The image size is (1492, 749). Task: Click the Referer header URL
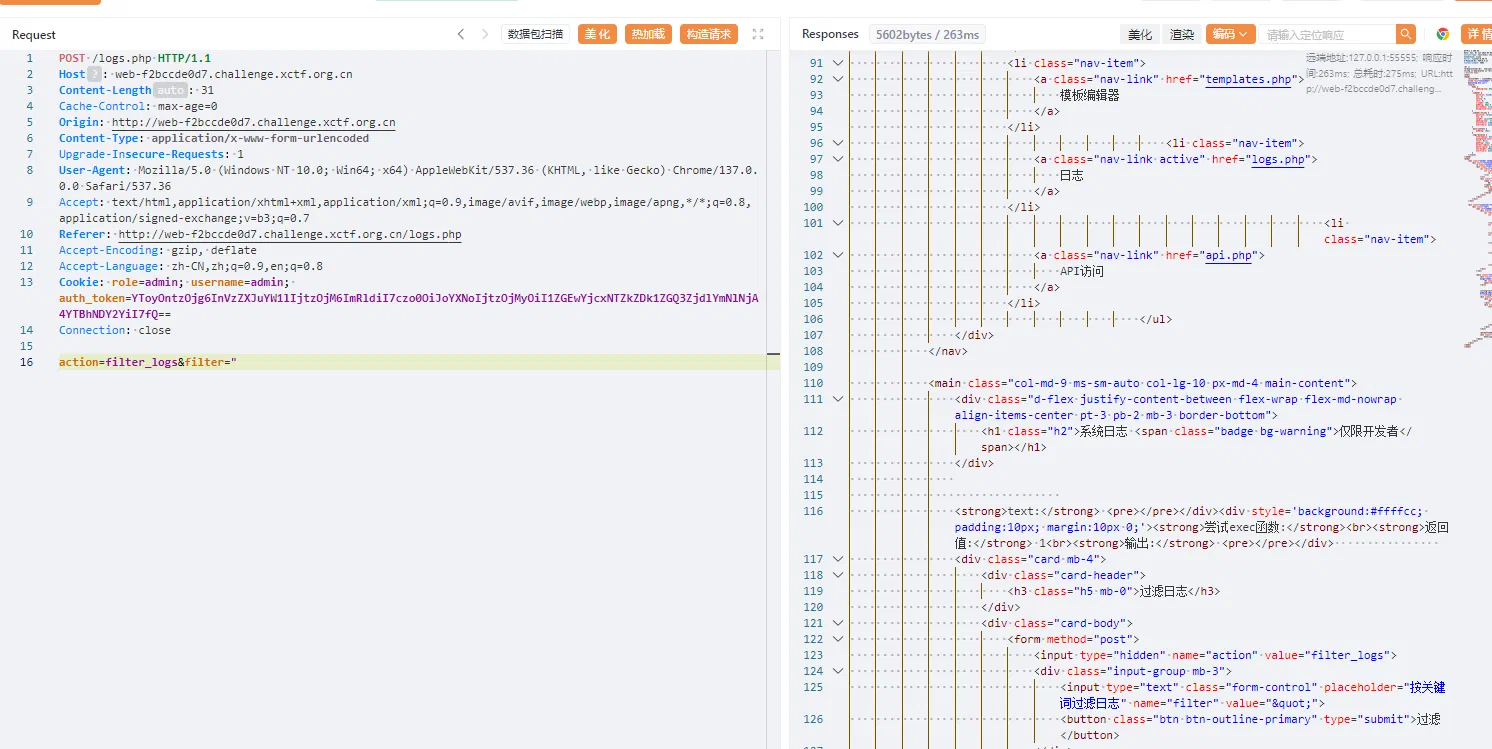[290, 234]
